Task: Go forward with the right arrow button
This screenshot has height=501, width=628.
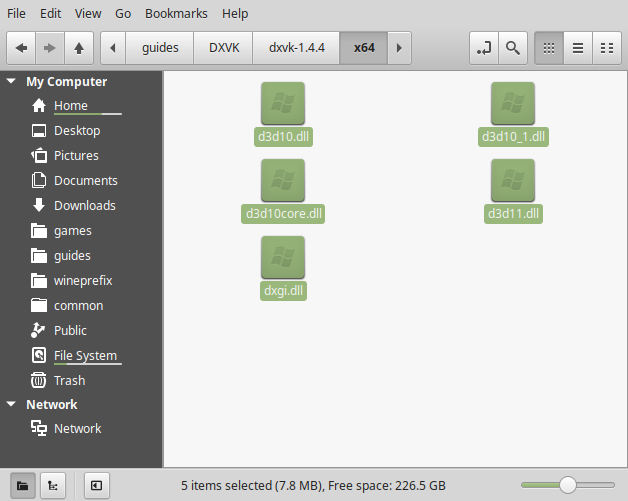Action: 50,48
